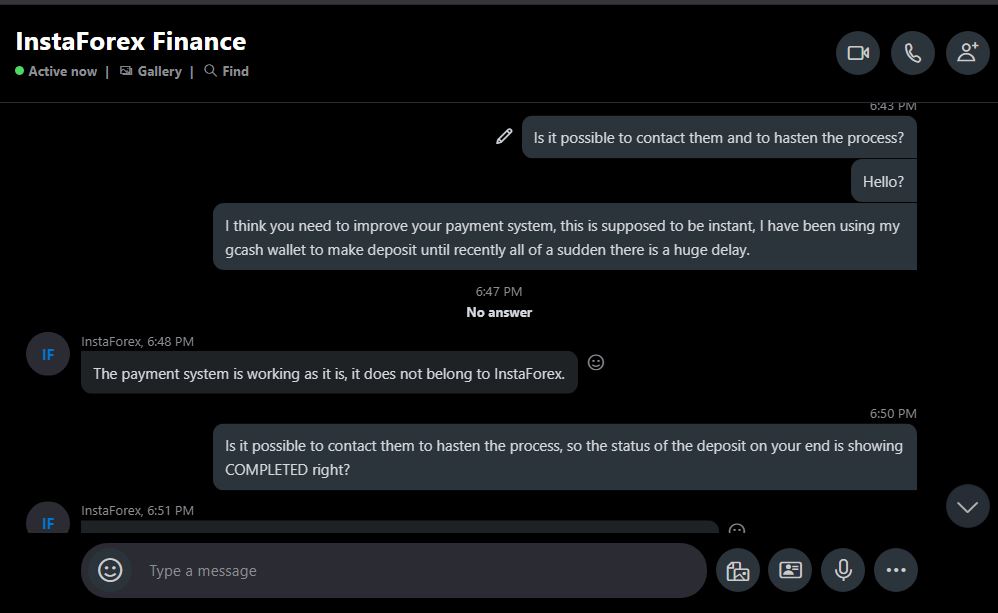Click the green Active now status

(x=57, y=71)
